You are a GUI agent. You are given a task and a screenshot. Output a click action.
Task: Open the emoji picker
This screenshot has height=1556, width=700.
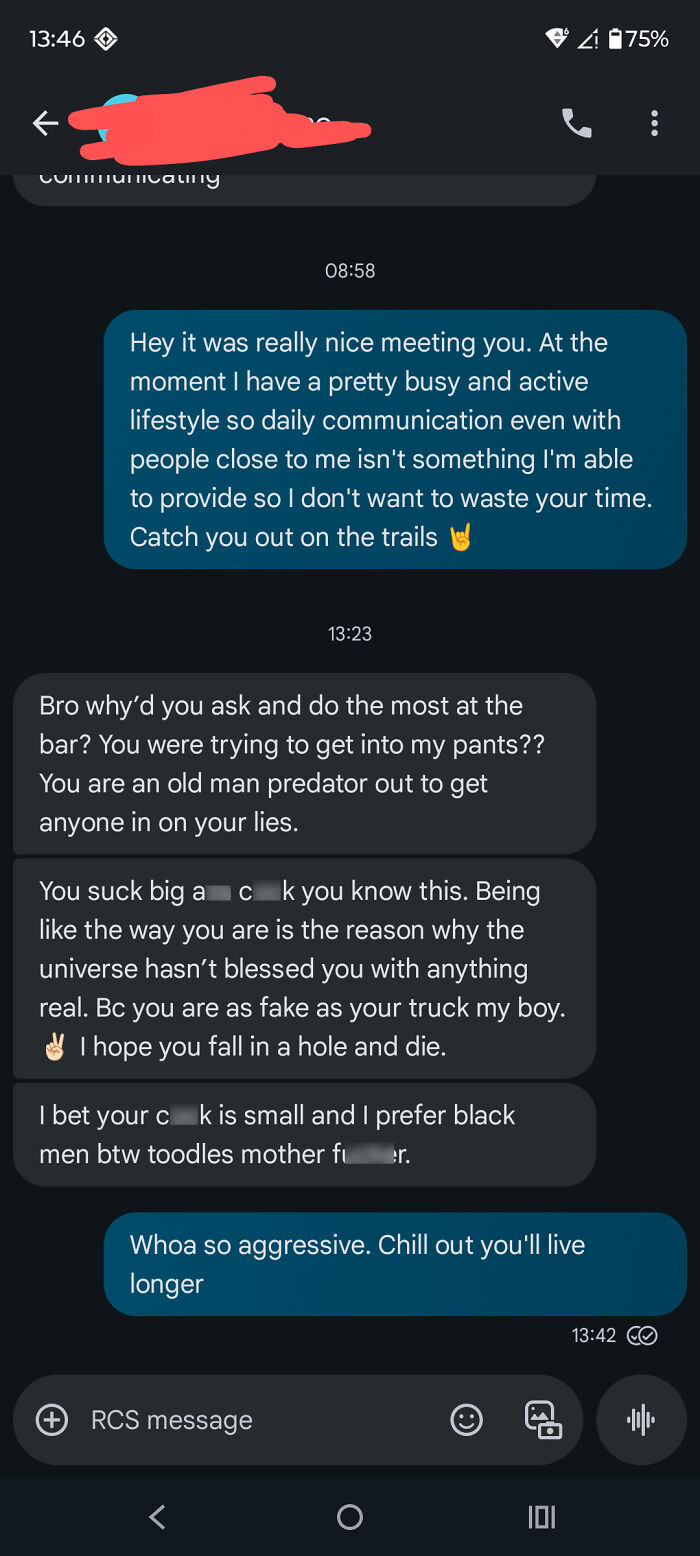[466, 1419]
